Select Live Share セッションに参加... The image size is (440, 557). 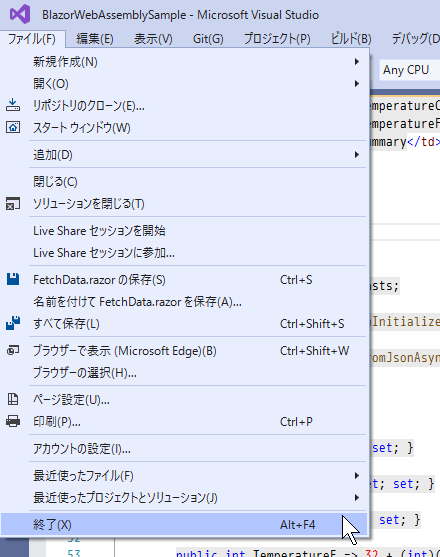coord(184,253)
